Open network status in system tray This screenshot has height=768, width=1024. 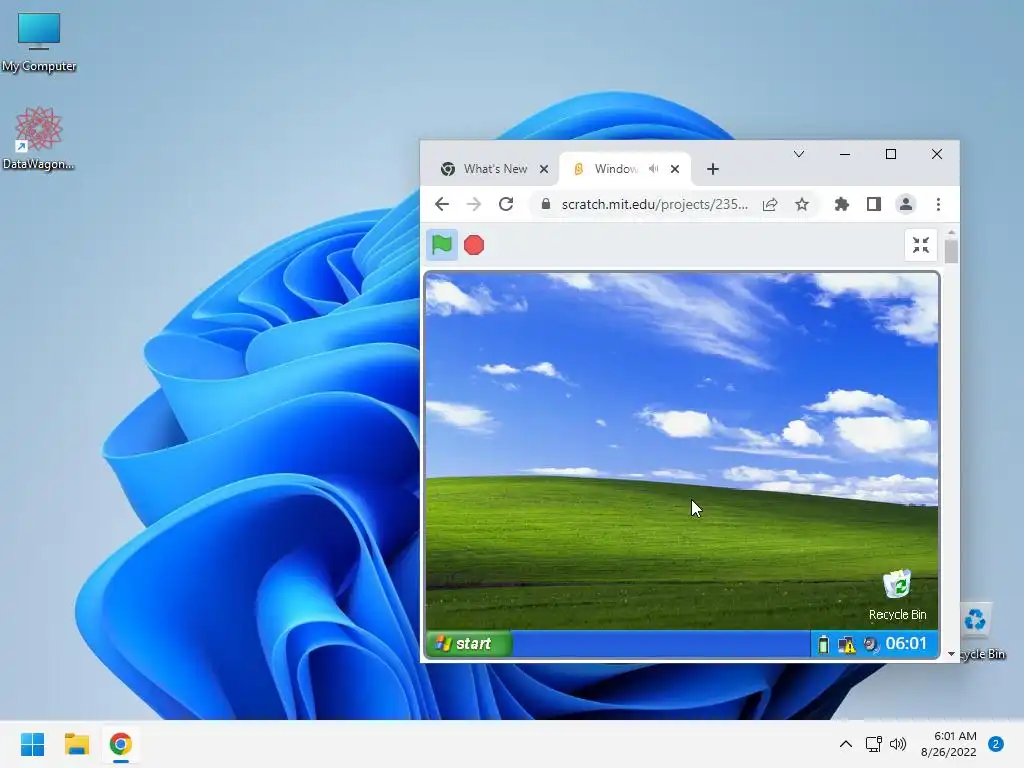[874, 744]
